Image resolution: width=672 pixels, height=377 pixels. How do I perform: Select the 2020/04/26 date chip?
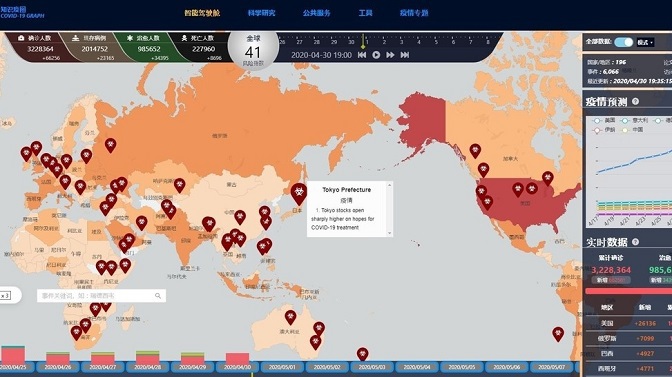[x=58, y=367]
